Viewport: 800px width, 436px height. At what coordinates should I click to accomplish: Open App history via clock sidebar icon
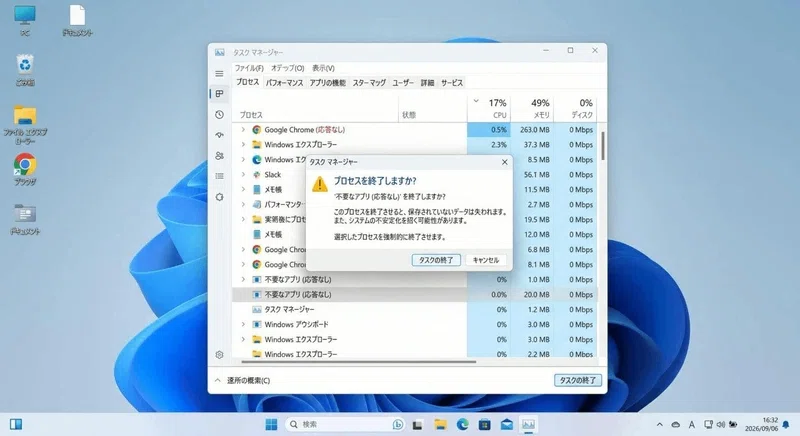pos(219,115)
